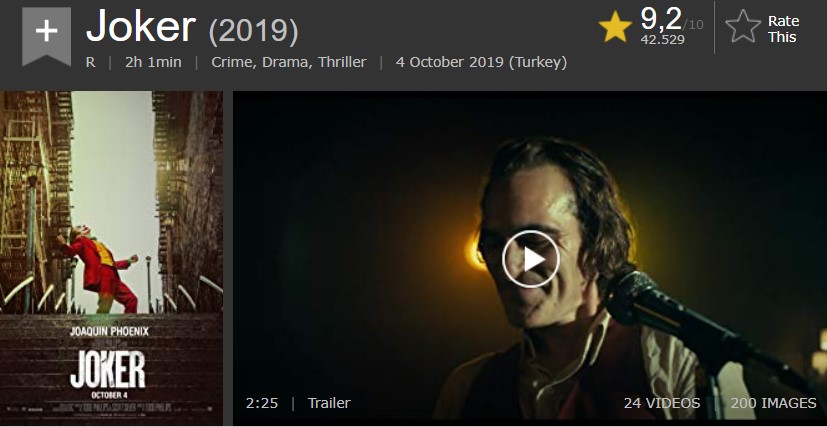
Task: Browse all 24 VIDEOS
Action: point(662,403)
